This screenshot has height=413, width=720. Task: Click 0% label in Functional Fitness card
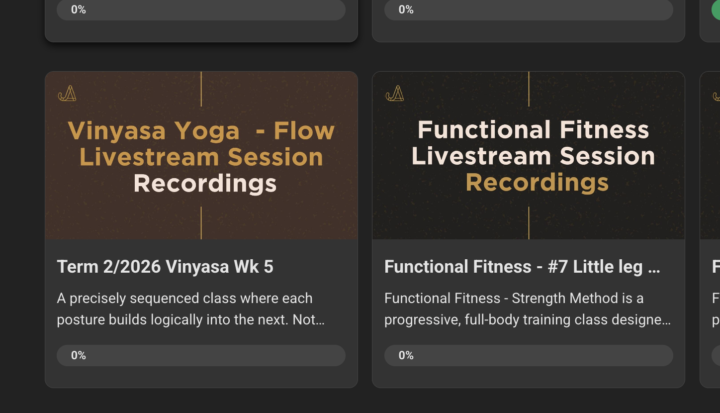(x=406, y=356)
